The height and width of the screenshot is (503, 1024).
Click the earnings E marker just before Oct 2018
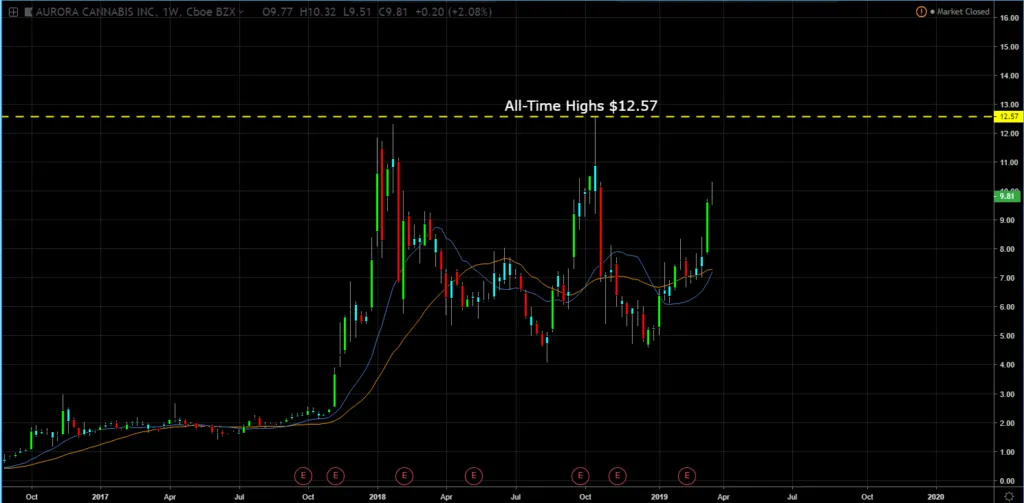coord(580,476)
